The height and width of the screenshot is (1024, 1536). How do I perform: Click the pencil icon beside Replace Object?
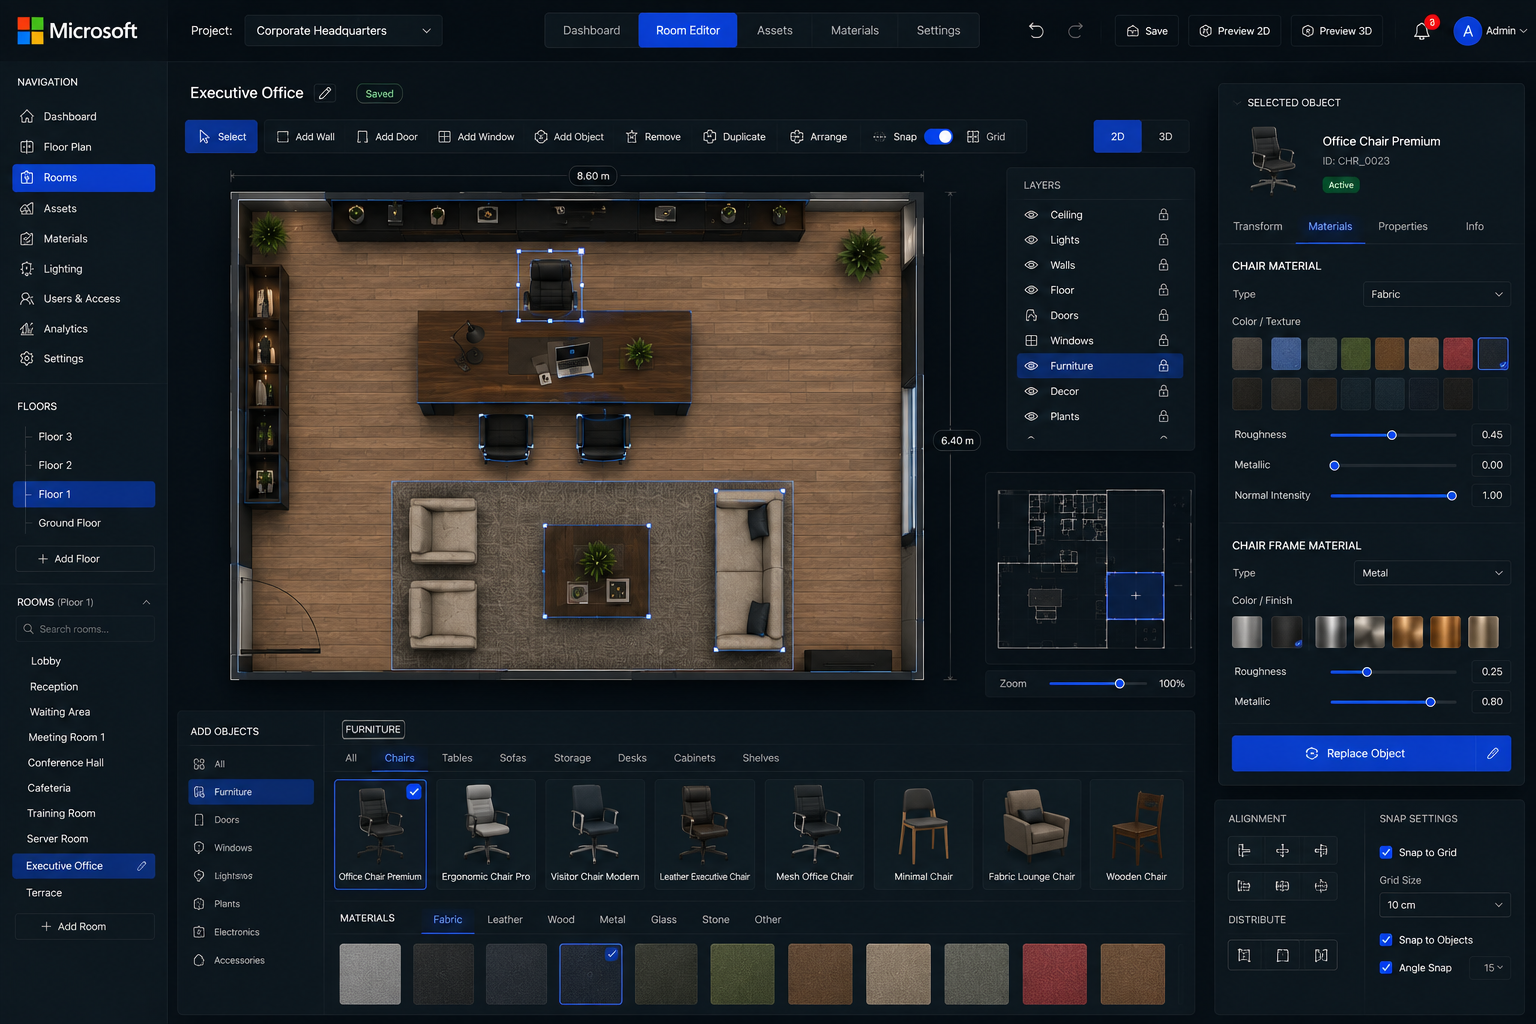click(x=1493, y=754)
